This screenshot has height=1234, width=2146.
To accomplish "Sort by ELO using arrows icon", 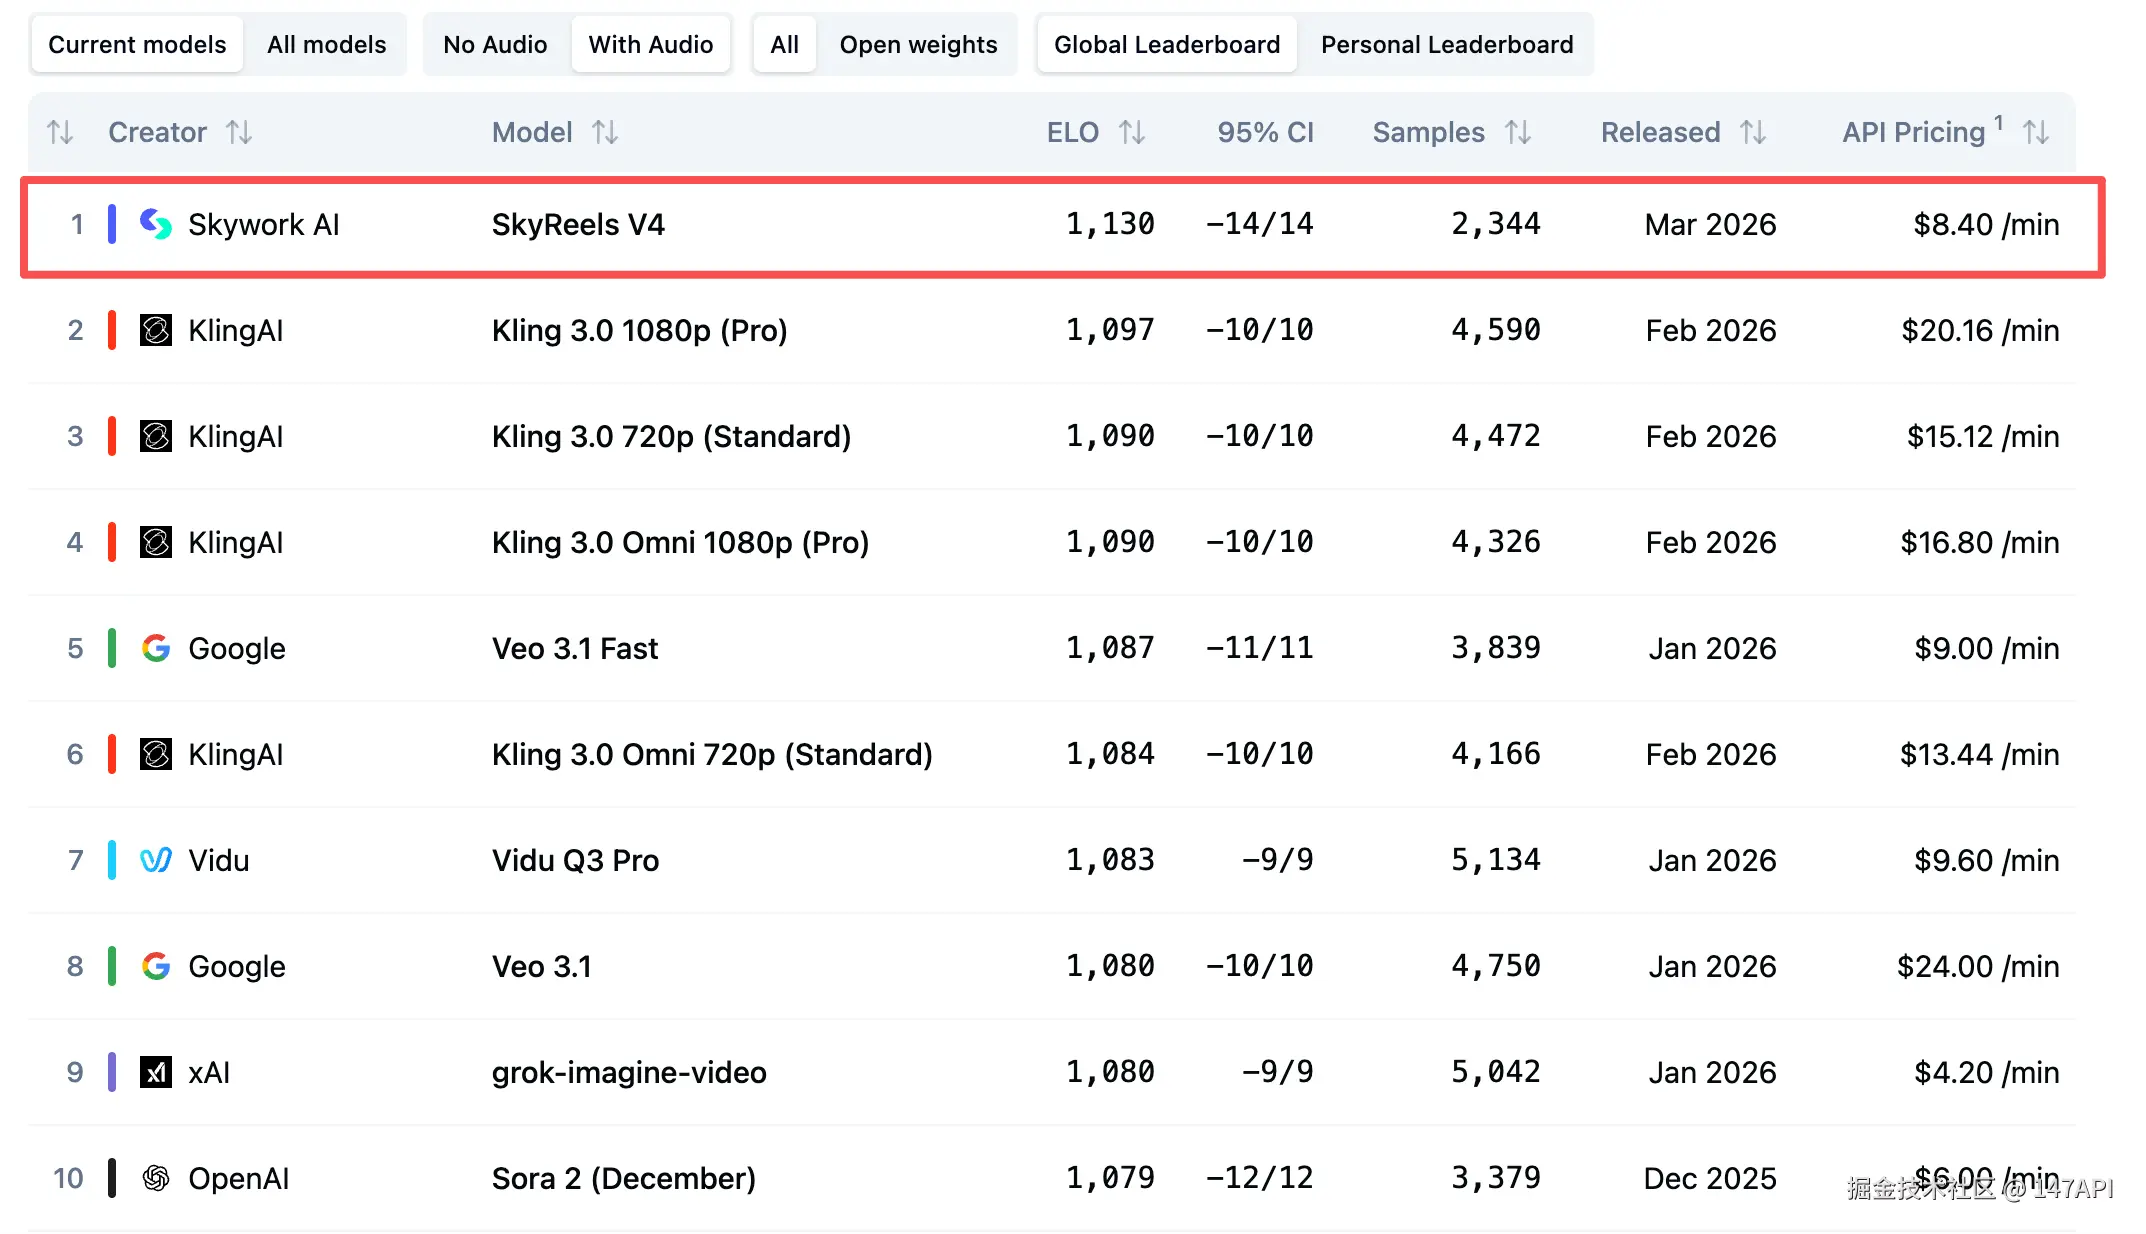I will tap(1131, 132).
